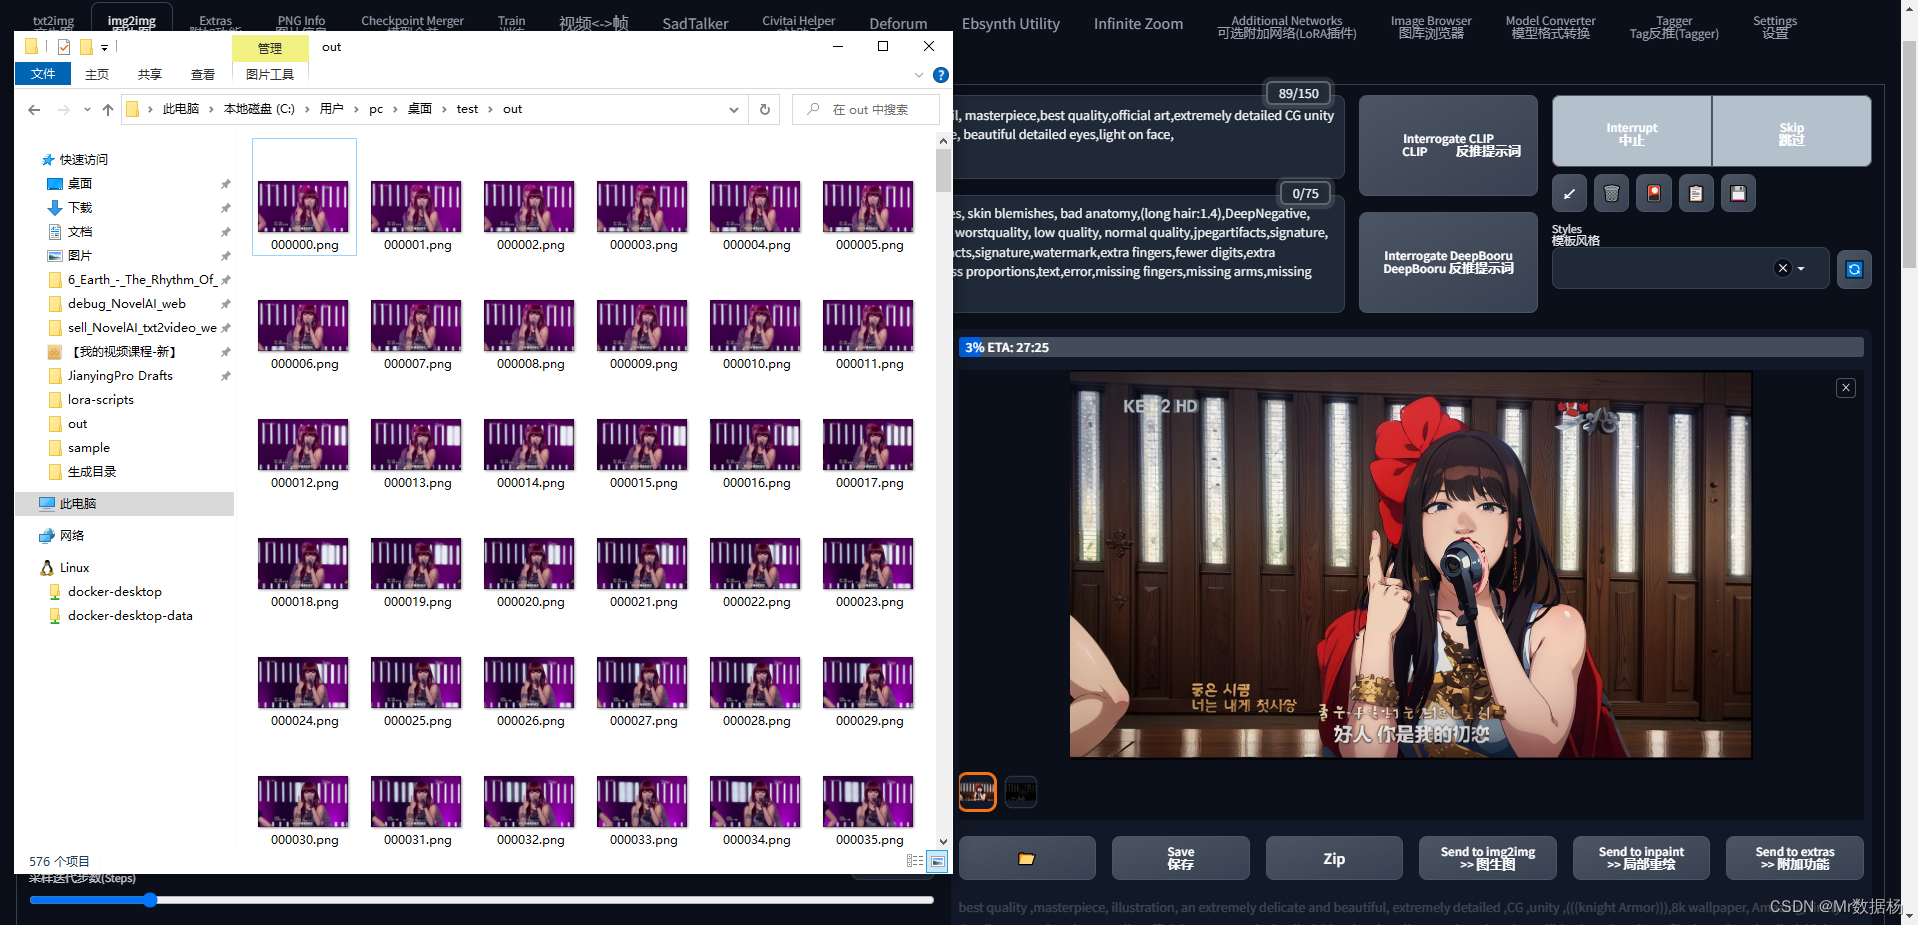This screenshot has height=925, width=1918.
Task: Open the 图片工具 ribbon tab
Action: point(270,74)
